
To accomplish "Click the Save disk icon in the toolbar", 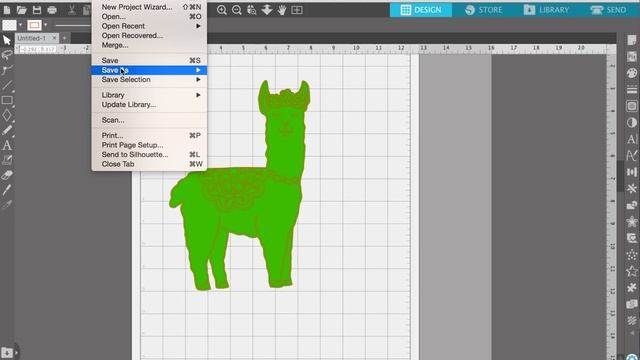I will click(37, 10).
